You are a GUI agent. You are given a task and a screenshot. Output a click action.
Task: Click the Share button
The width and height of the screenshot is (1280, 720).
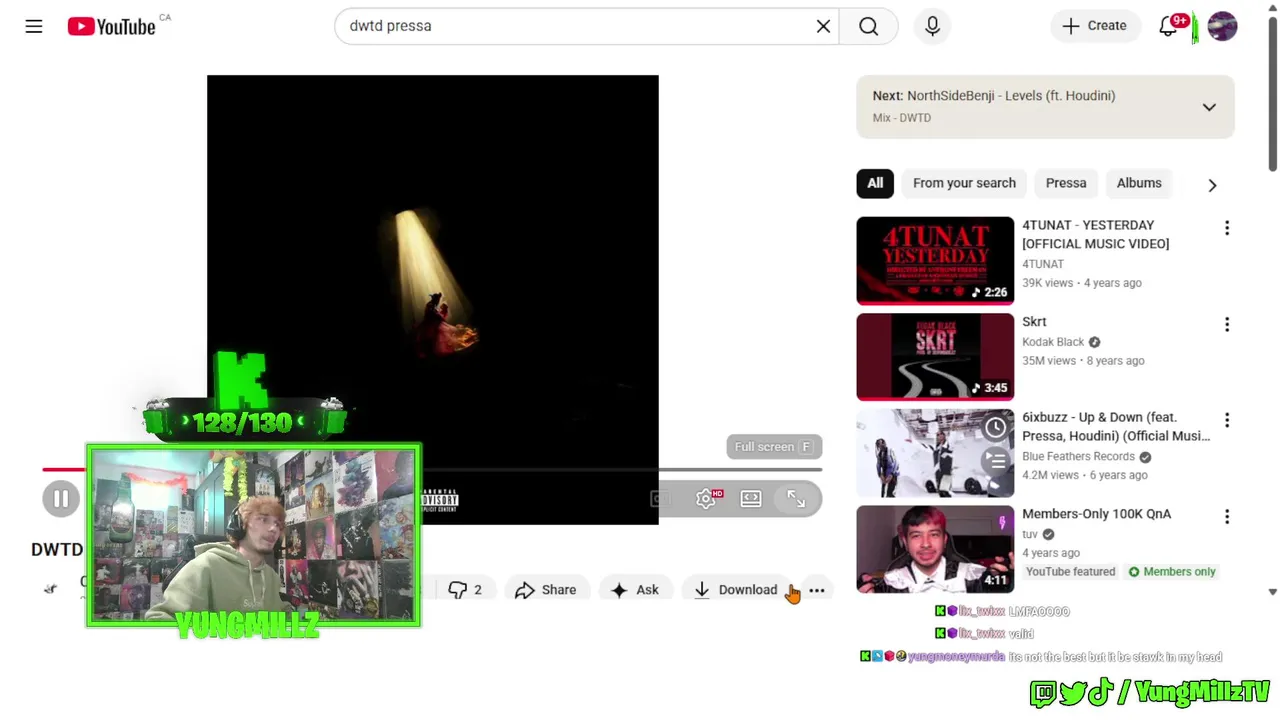click(x=545, y=590)
